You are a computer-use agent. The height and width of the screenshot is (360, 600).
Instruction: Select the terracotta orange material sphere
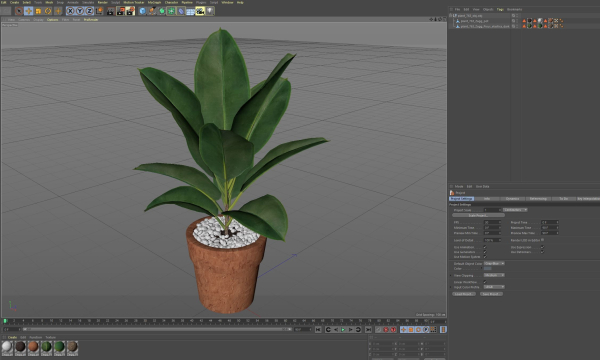tap(33, 347)
